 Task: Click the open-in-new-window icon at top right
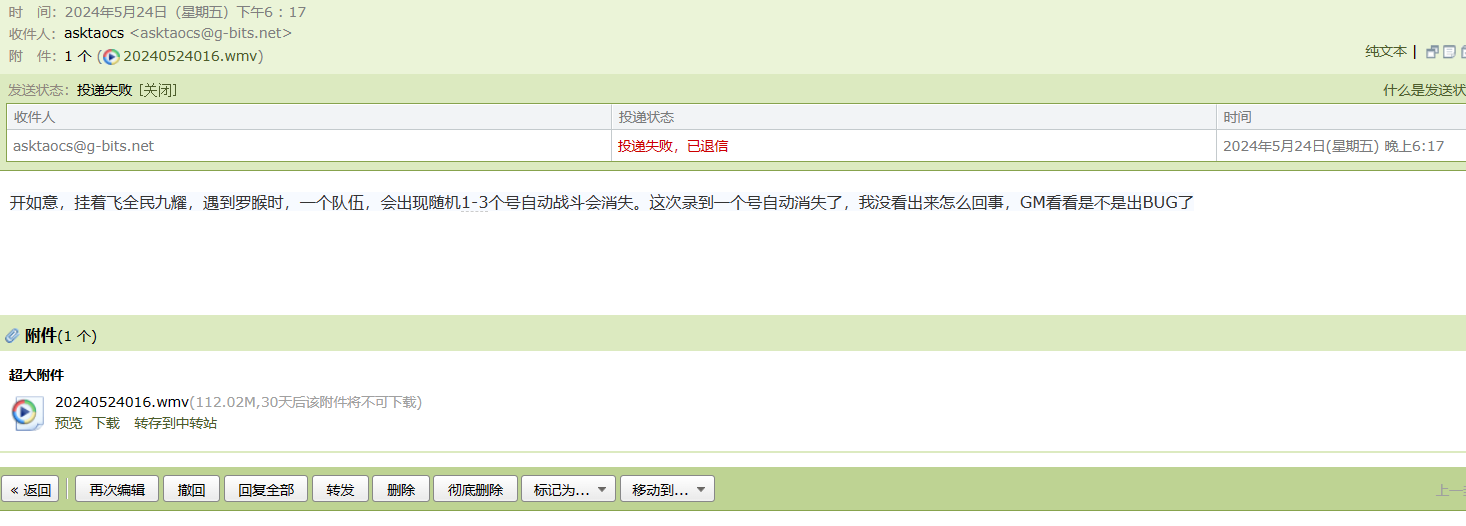click(1432, 52)
